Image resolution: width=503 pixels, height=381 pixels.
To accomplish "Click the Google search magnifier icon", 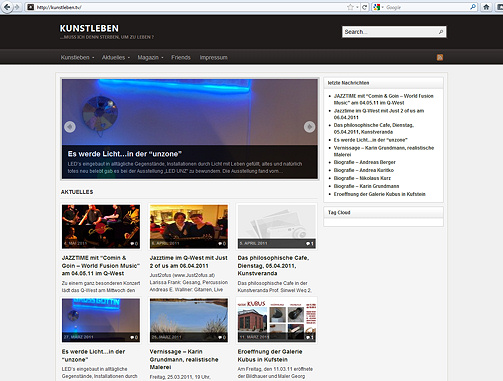I will [473, 7].
